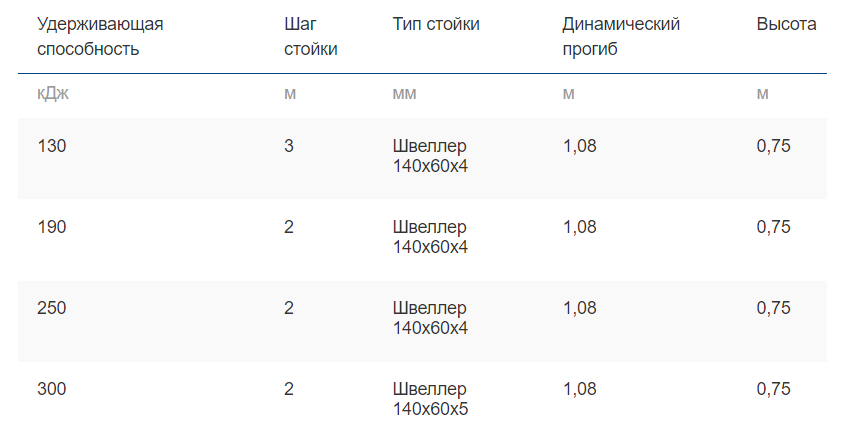This screenshot has width=849, height=431.
Task: Click deflection 1,08 in the 190 row
Action: click(x=579, y=226)
